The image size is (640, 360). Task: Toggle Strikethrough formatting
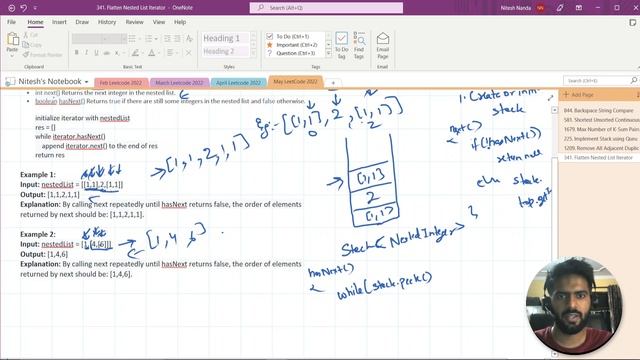[x=107, y=53]
